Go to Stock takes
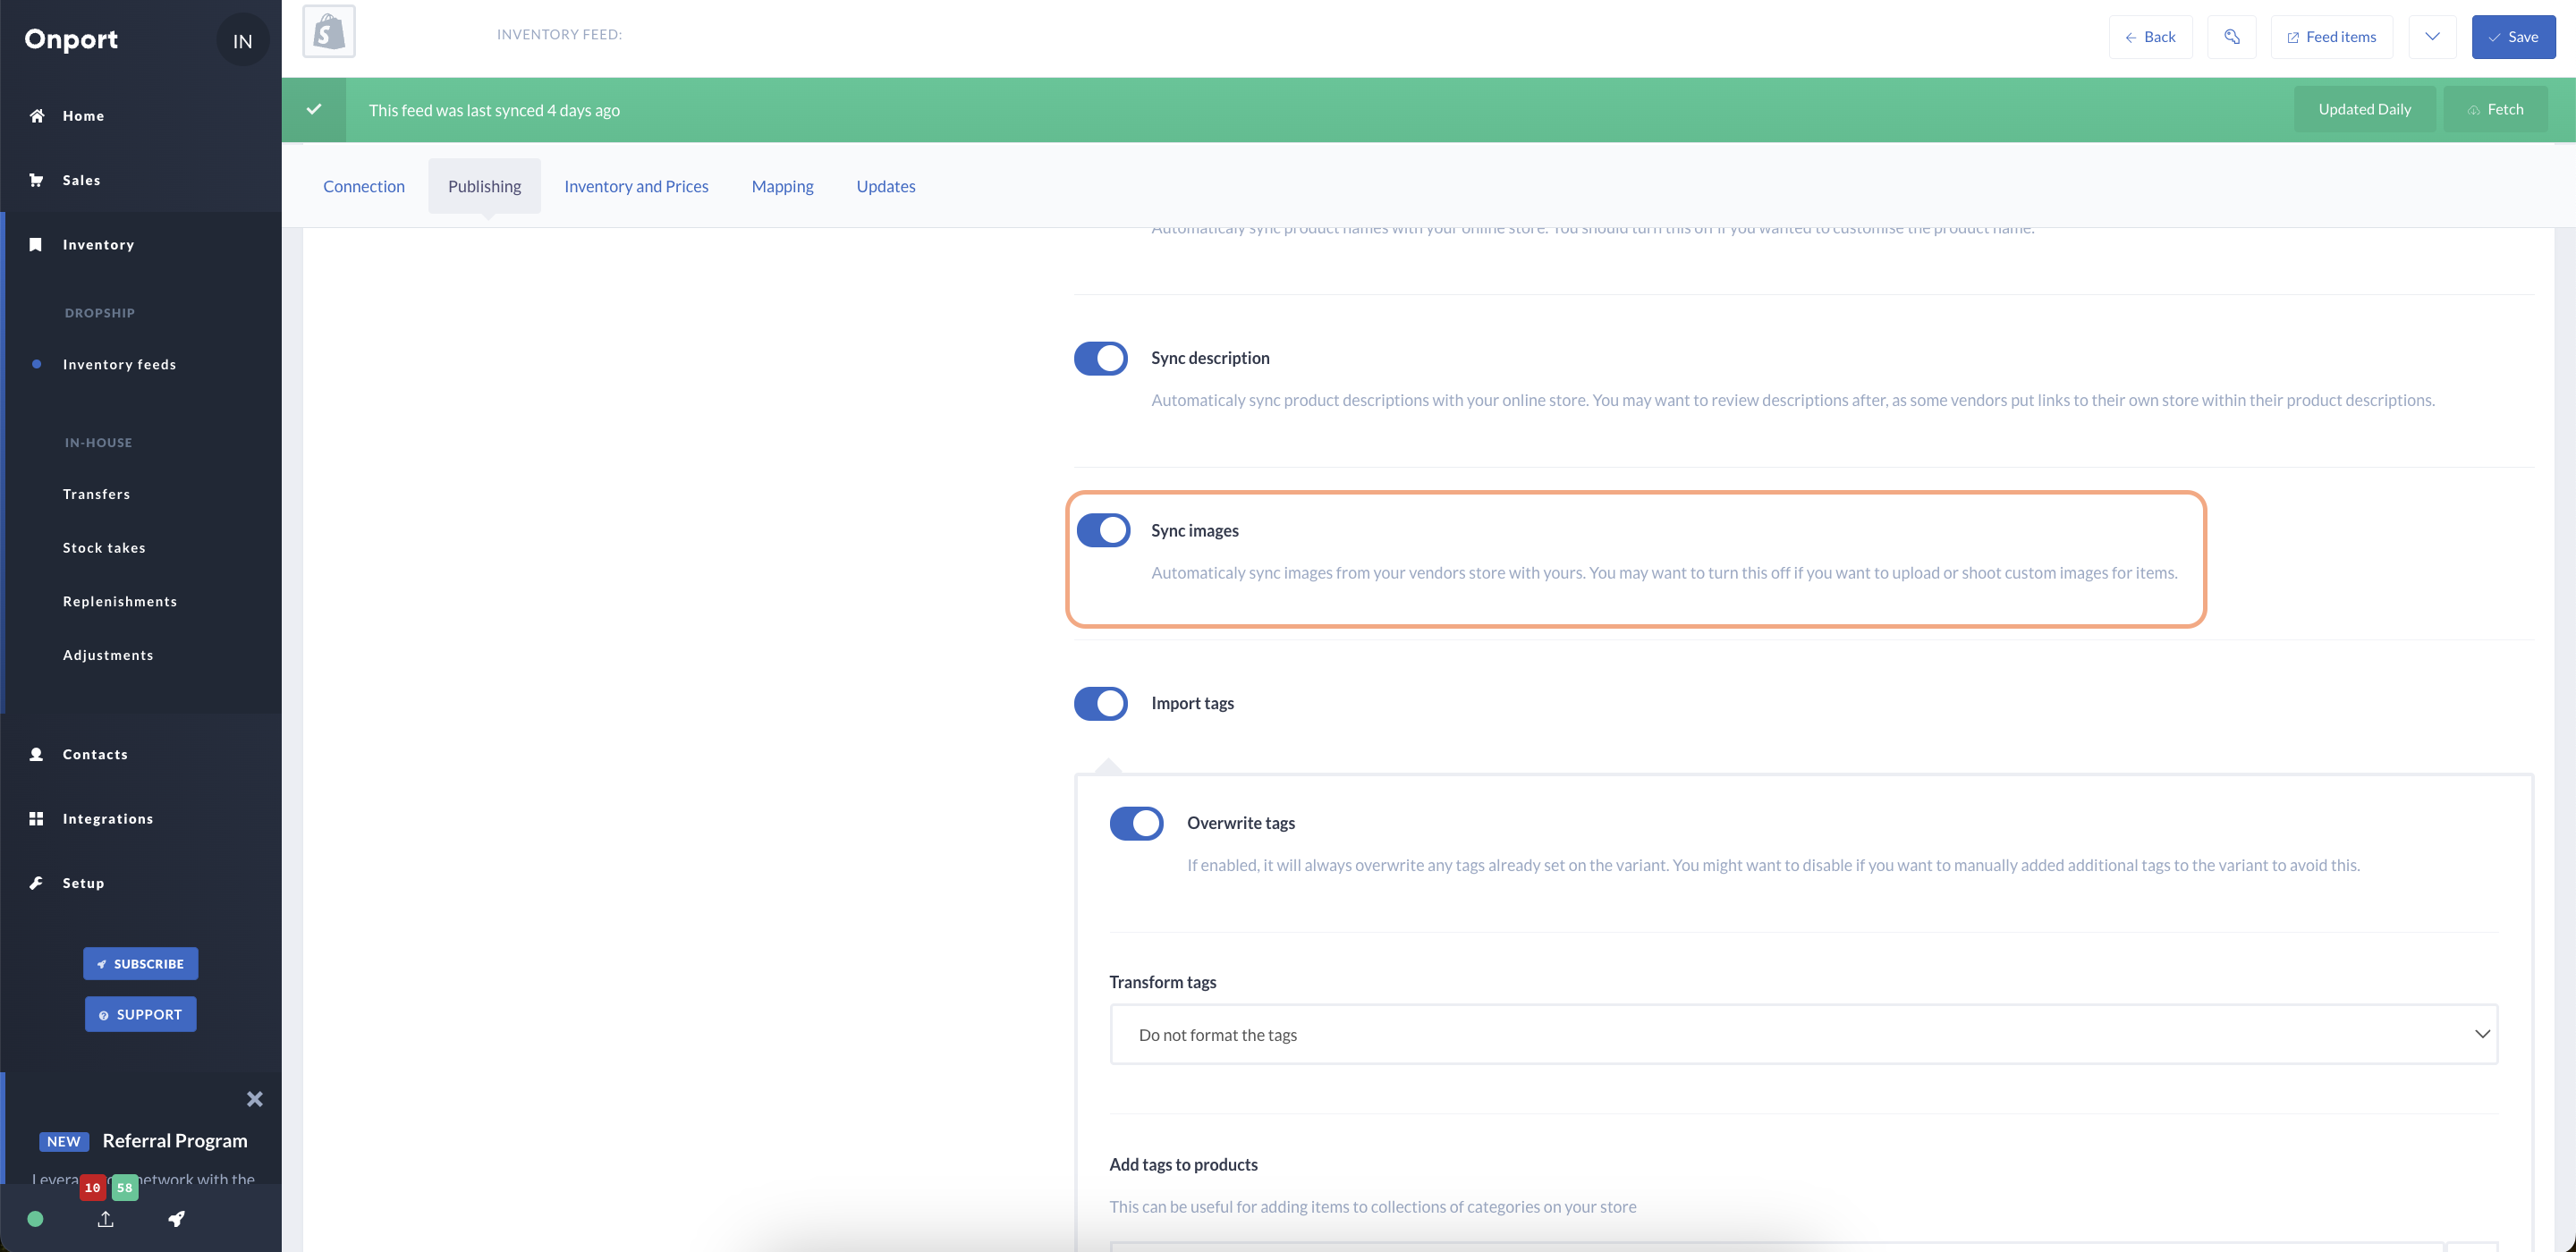This screenshot has width=2576, height=1252. coord(104,548)
